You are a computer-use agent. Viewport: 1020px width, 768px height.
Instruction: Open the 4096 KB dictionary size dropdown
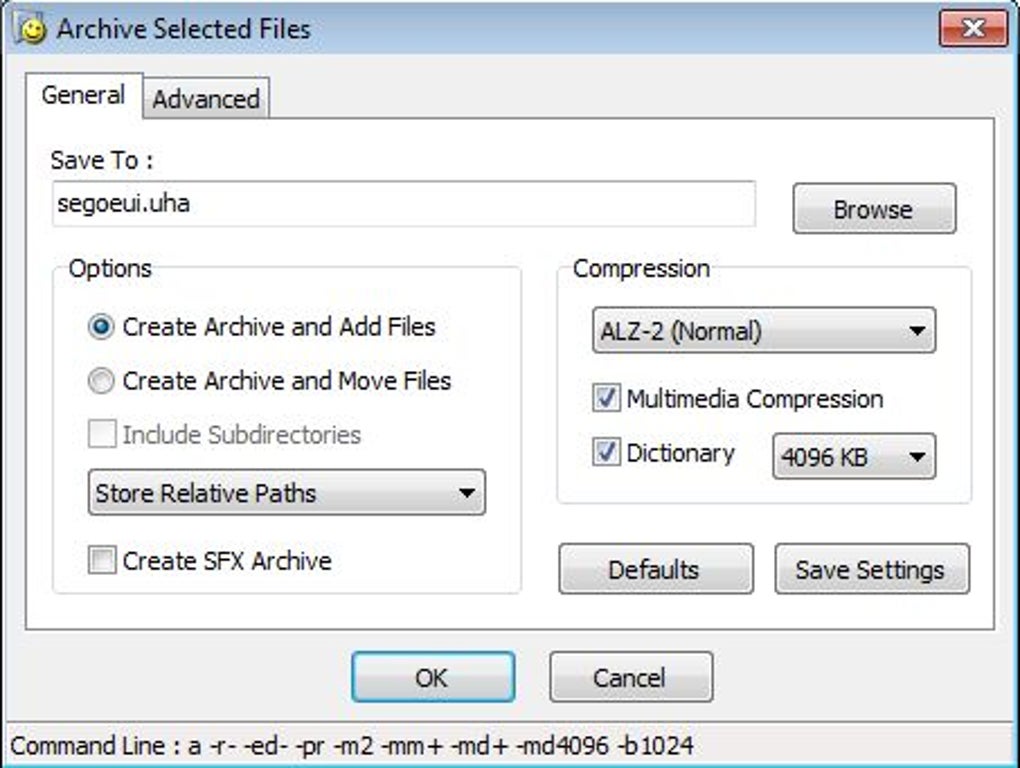pyautogui.click(x=853, y=457)
